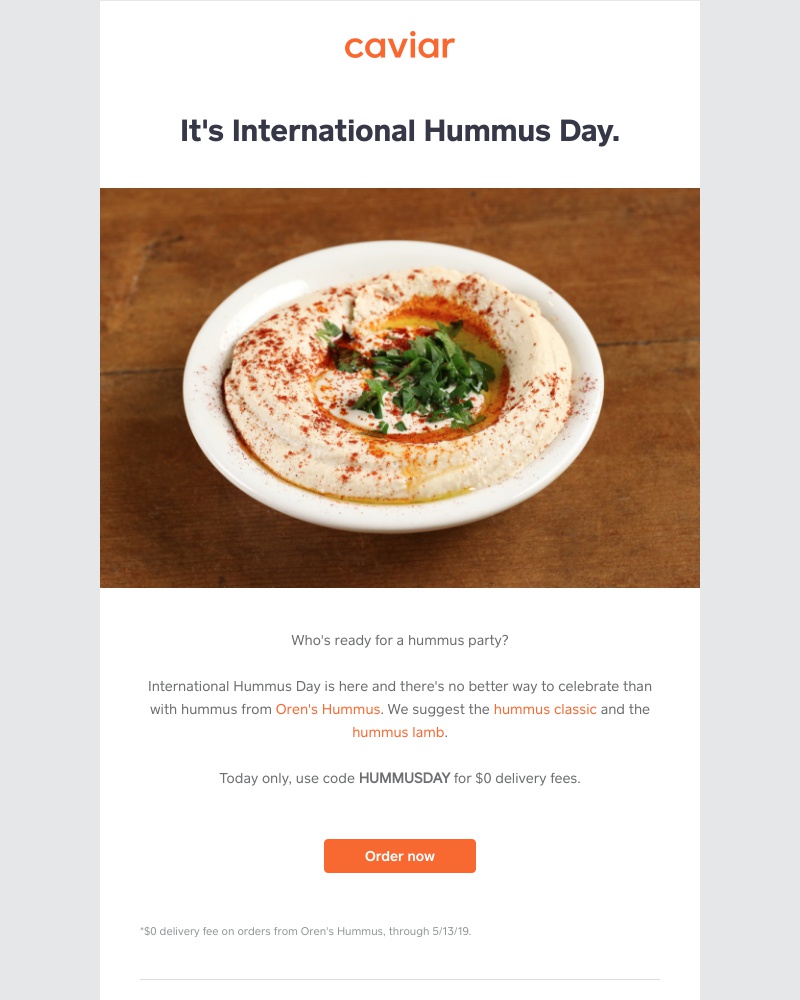Viewport: 800px width, 1000px height.
Task: Select the International Hummus Day headline
Action: pos(399,128)
